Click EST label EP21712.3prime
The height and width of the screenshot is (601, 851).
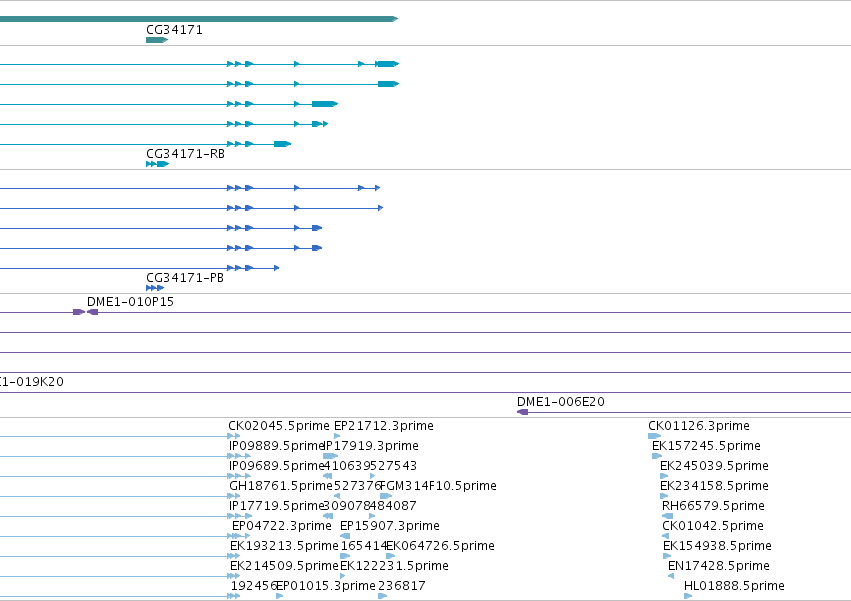[x=384, y=426]
